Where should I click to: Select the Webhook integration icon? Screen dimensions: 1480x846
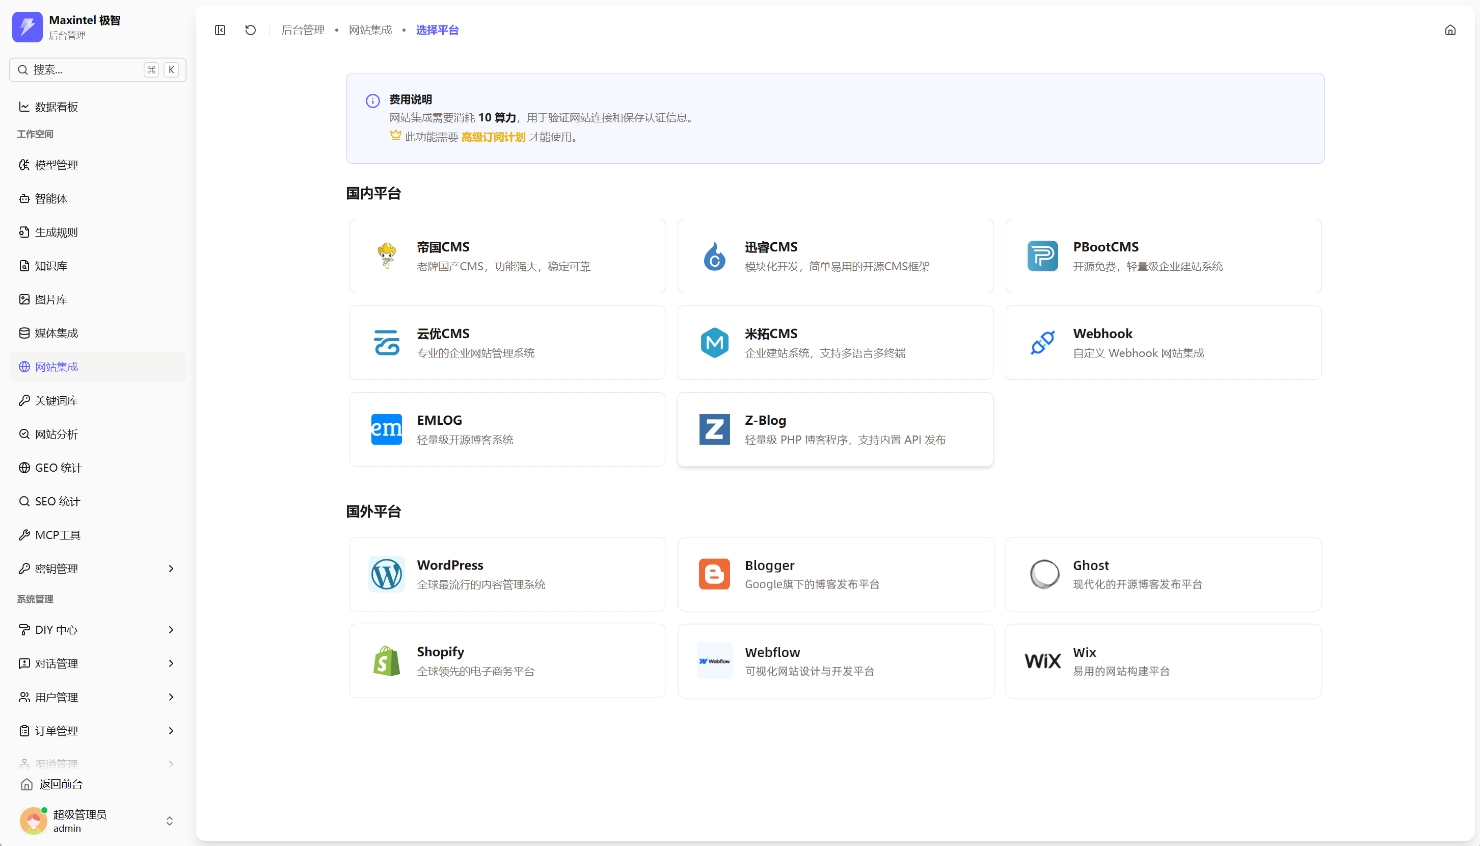pos(1042,343)
